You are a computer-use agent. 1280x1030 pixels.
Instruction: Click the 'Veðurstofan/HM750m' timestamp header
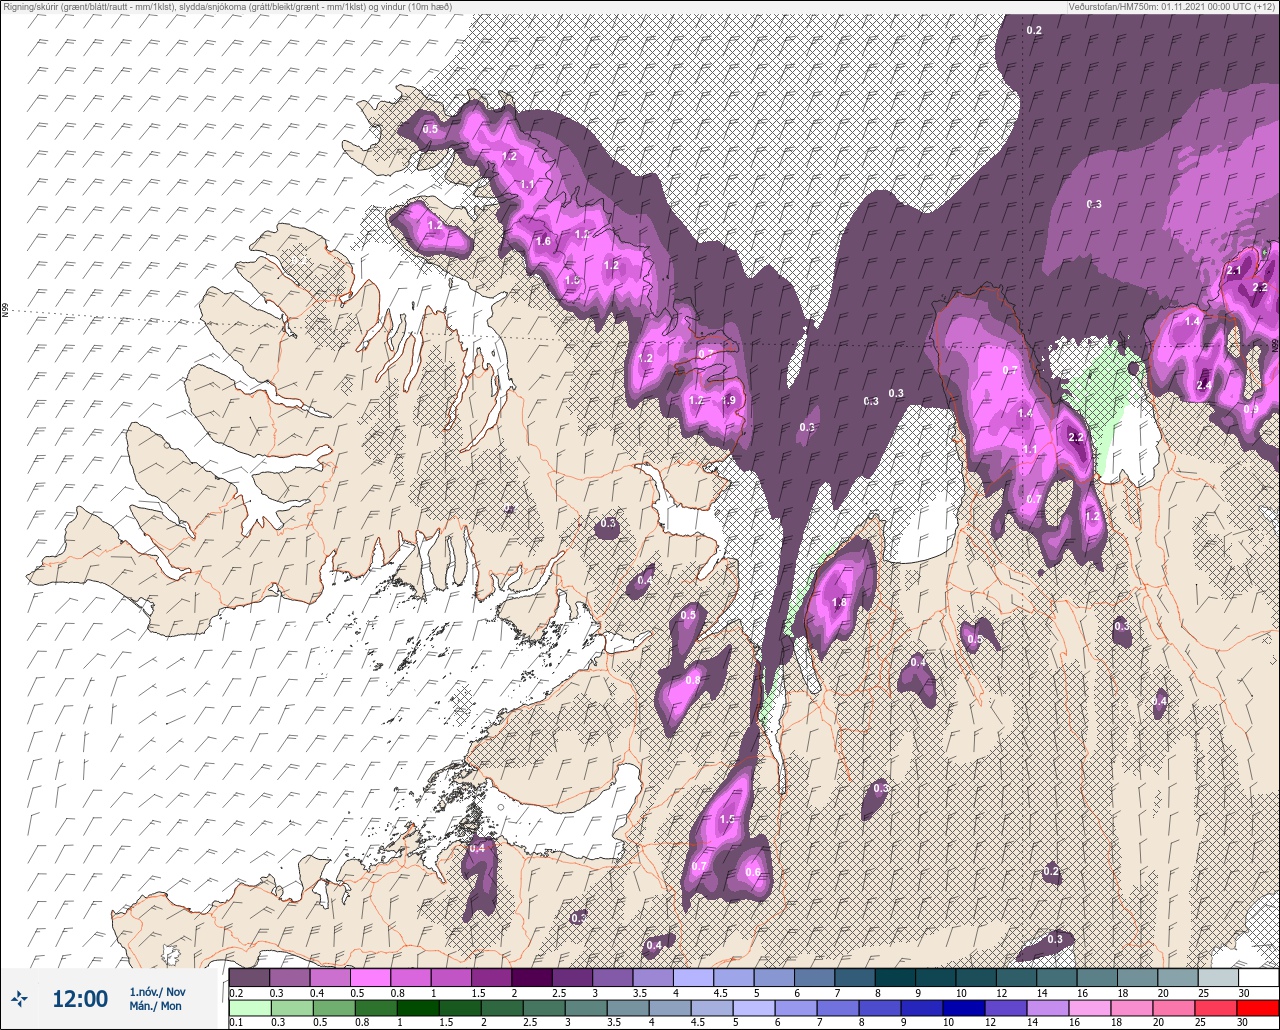point(1173,7)
